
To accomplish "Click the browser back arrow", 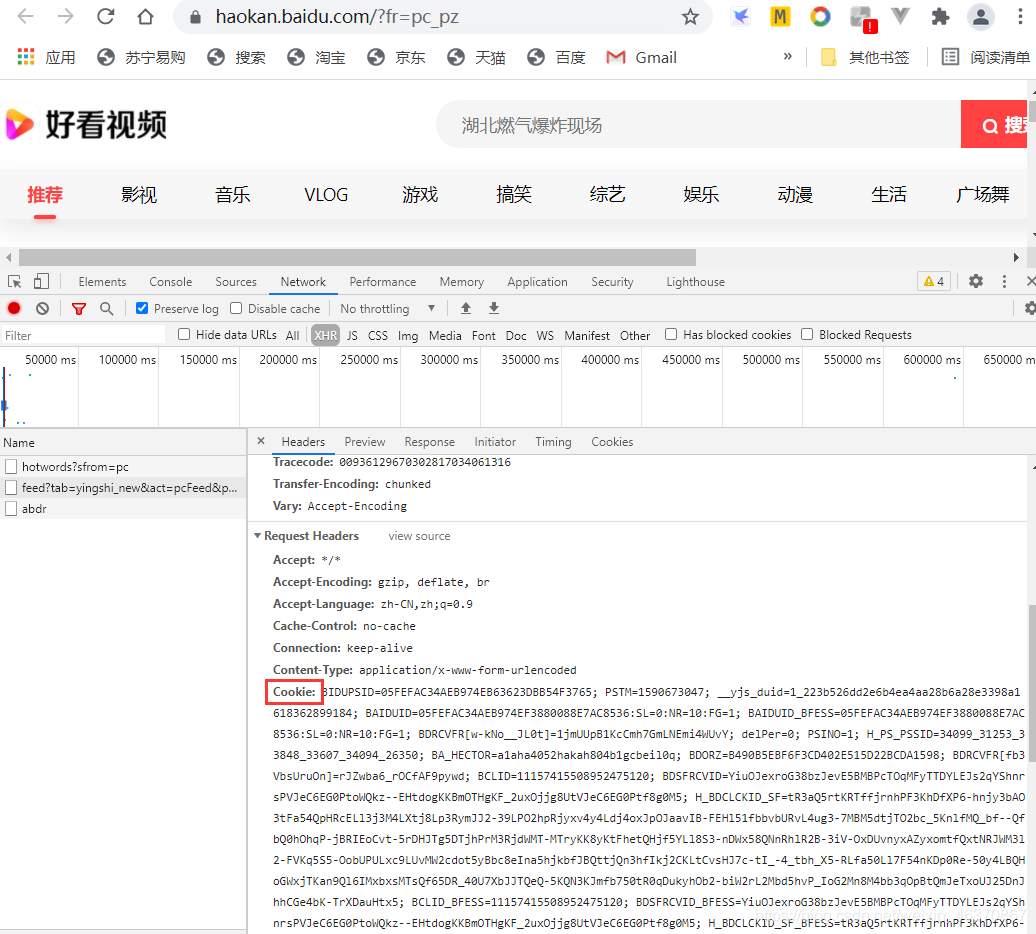I will tap(25, 17).
